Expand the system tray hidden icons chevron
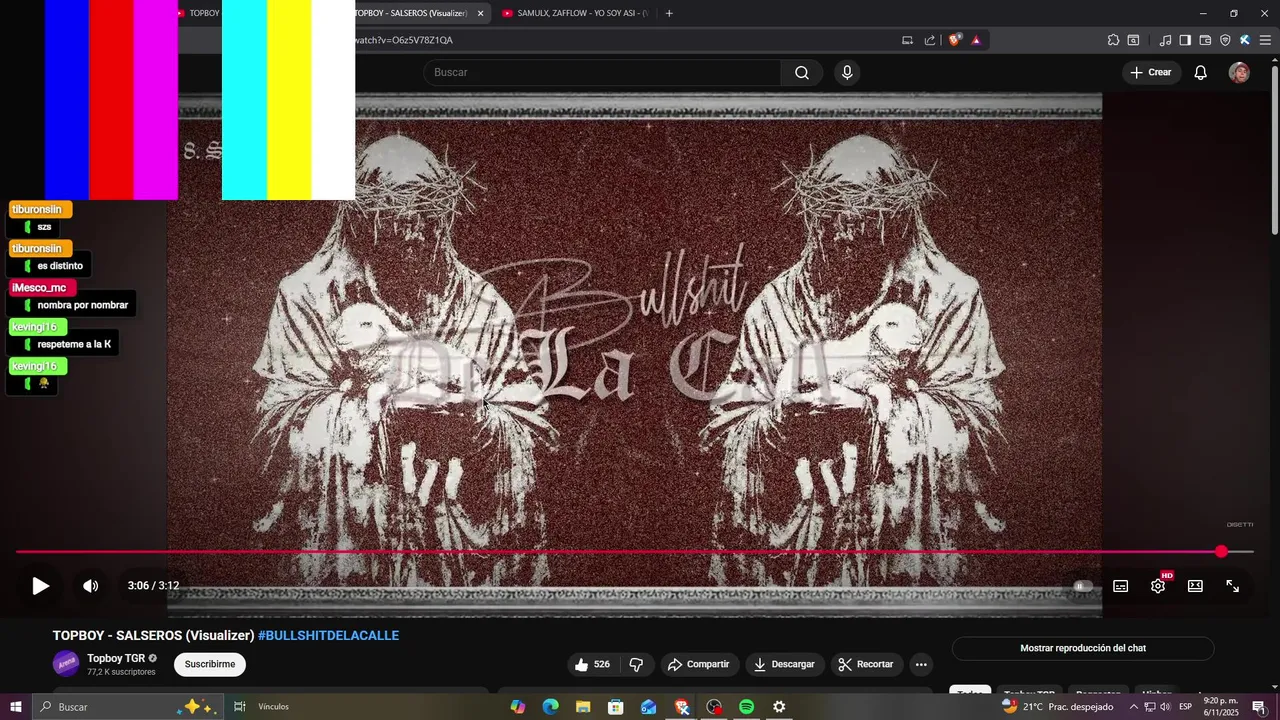The height and width of the screenshot is (720, 1280). coord(1133,706)
